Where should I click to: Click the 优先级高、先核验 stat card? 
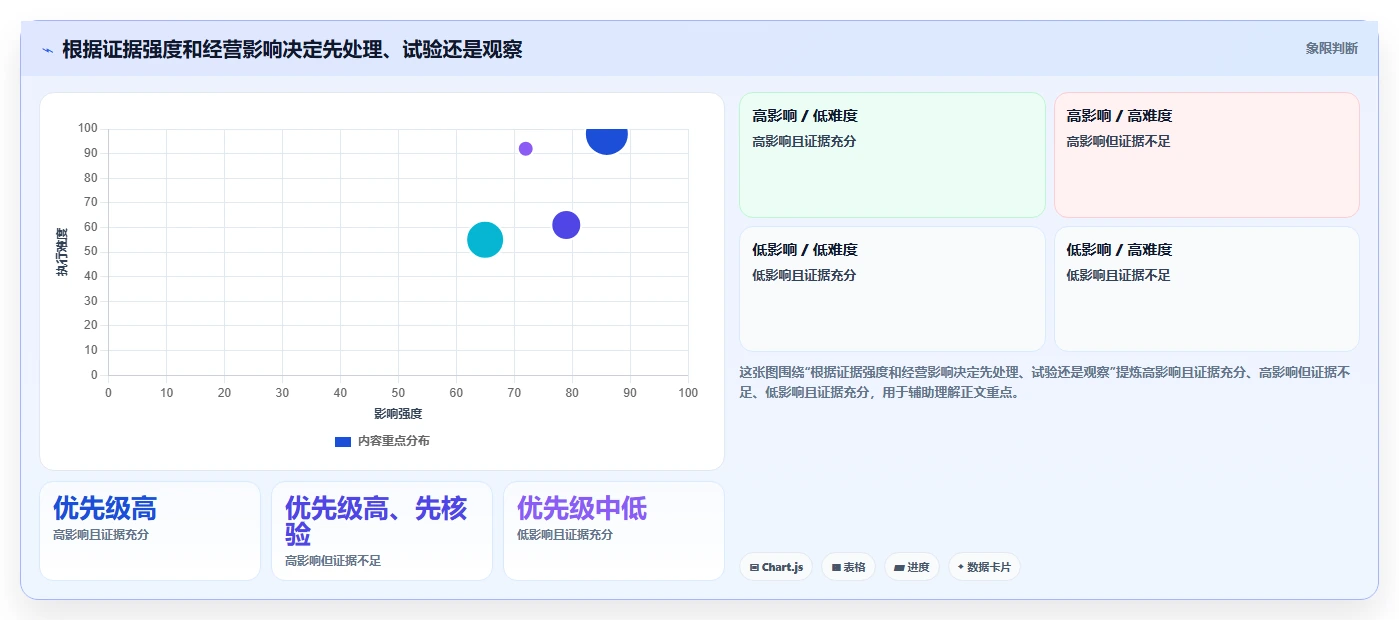382,531
